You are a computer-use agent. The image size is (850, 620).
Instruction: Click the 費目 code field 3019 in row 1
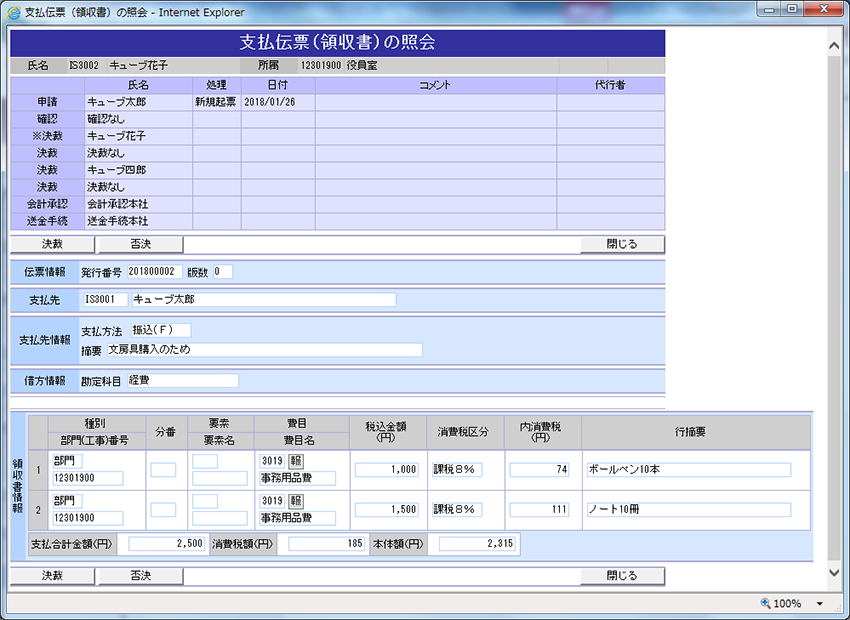(272, 461)
